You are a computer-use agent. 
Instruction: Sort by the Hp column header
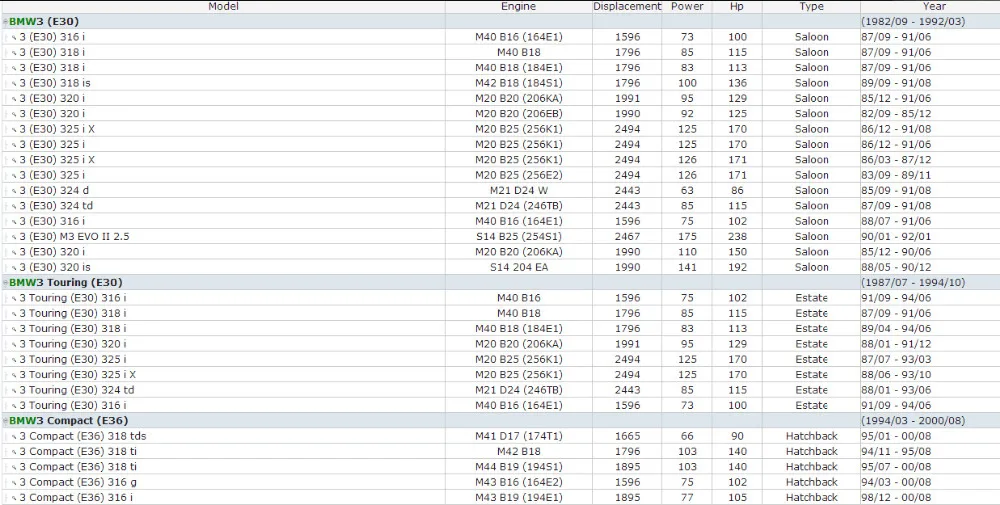[737, 6]
